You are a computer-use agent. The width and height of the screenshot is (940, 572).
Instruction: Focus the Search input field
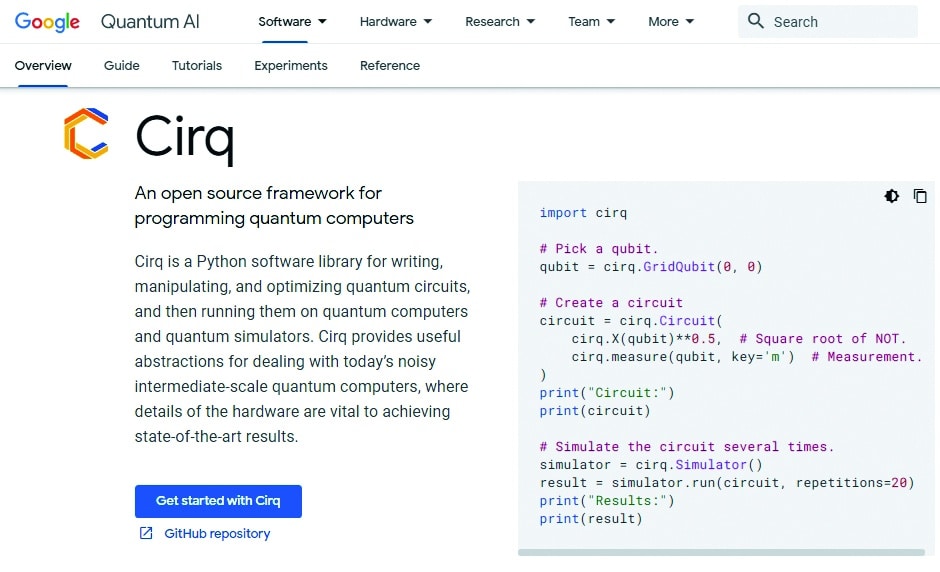(x=840, y=21)
